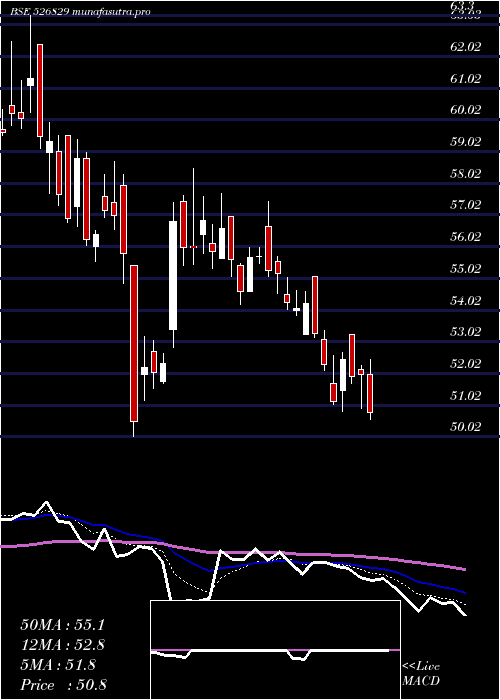Screen dimensions: 500x700
Task: Click the 60.02 price axis label
Action: [x=466, y=110]
